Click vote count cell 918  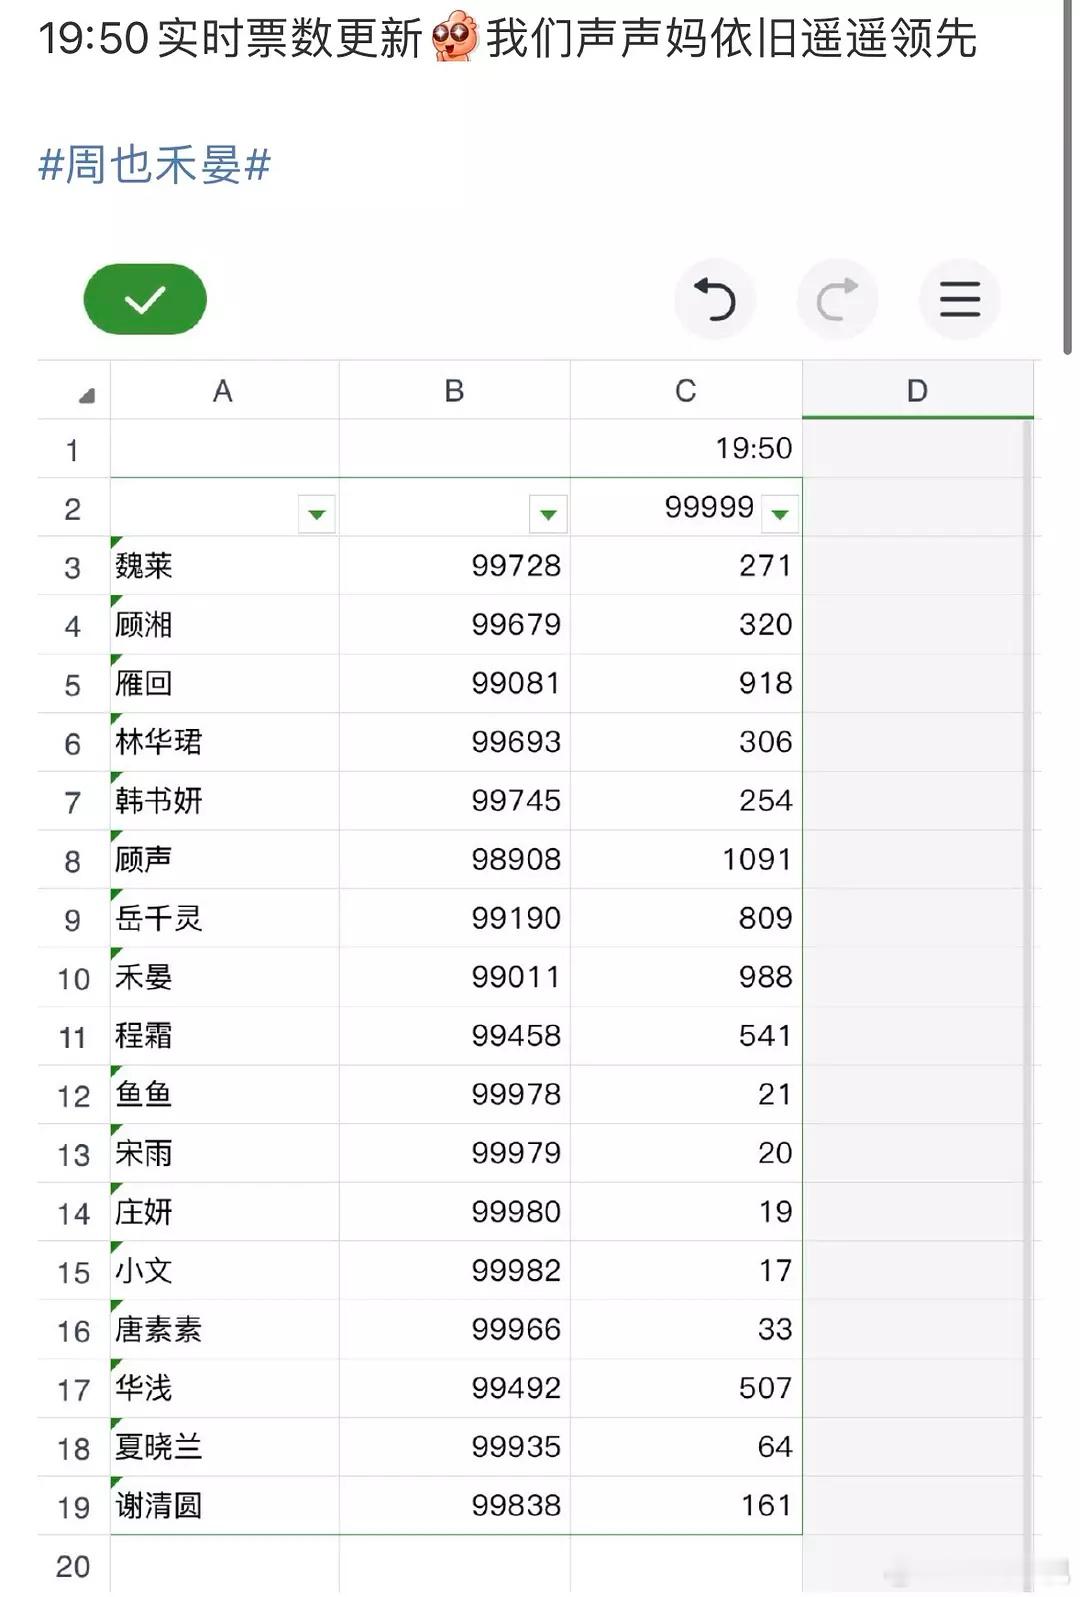pos(686,683)
